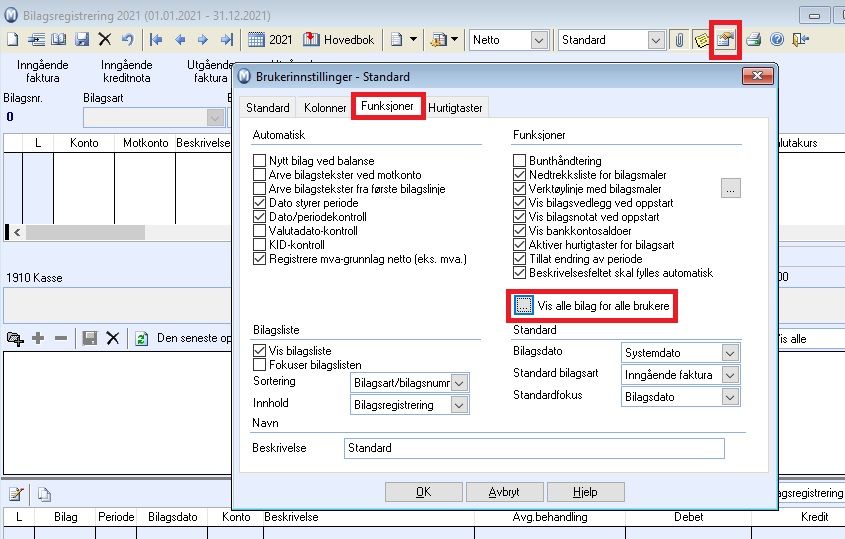Save with the floppy disk toolbar icon
This screenshot has height=539, width=845.
(82, 39)
